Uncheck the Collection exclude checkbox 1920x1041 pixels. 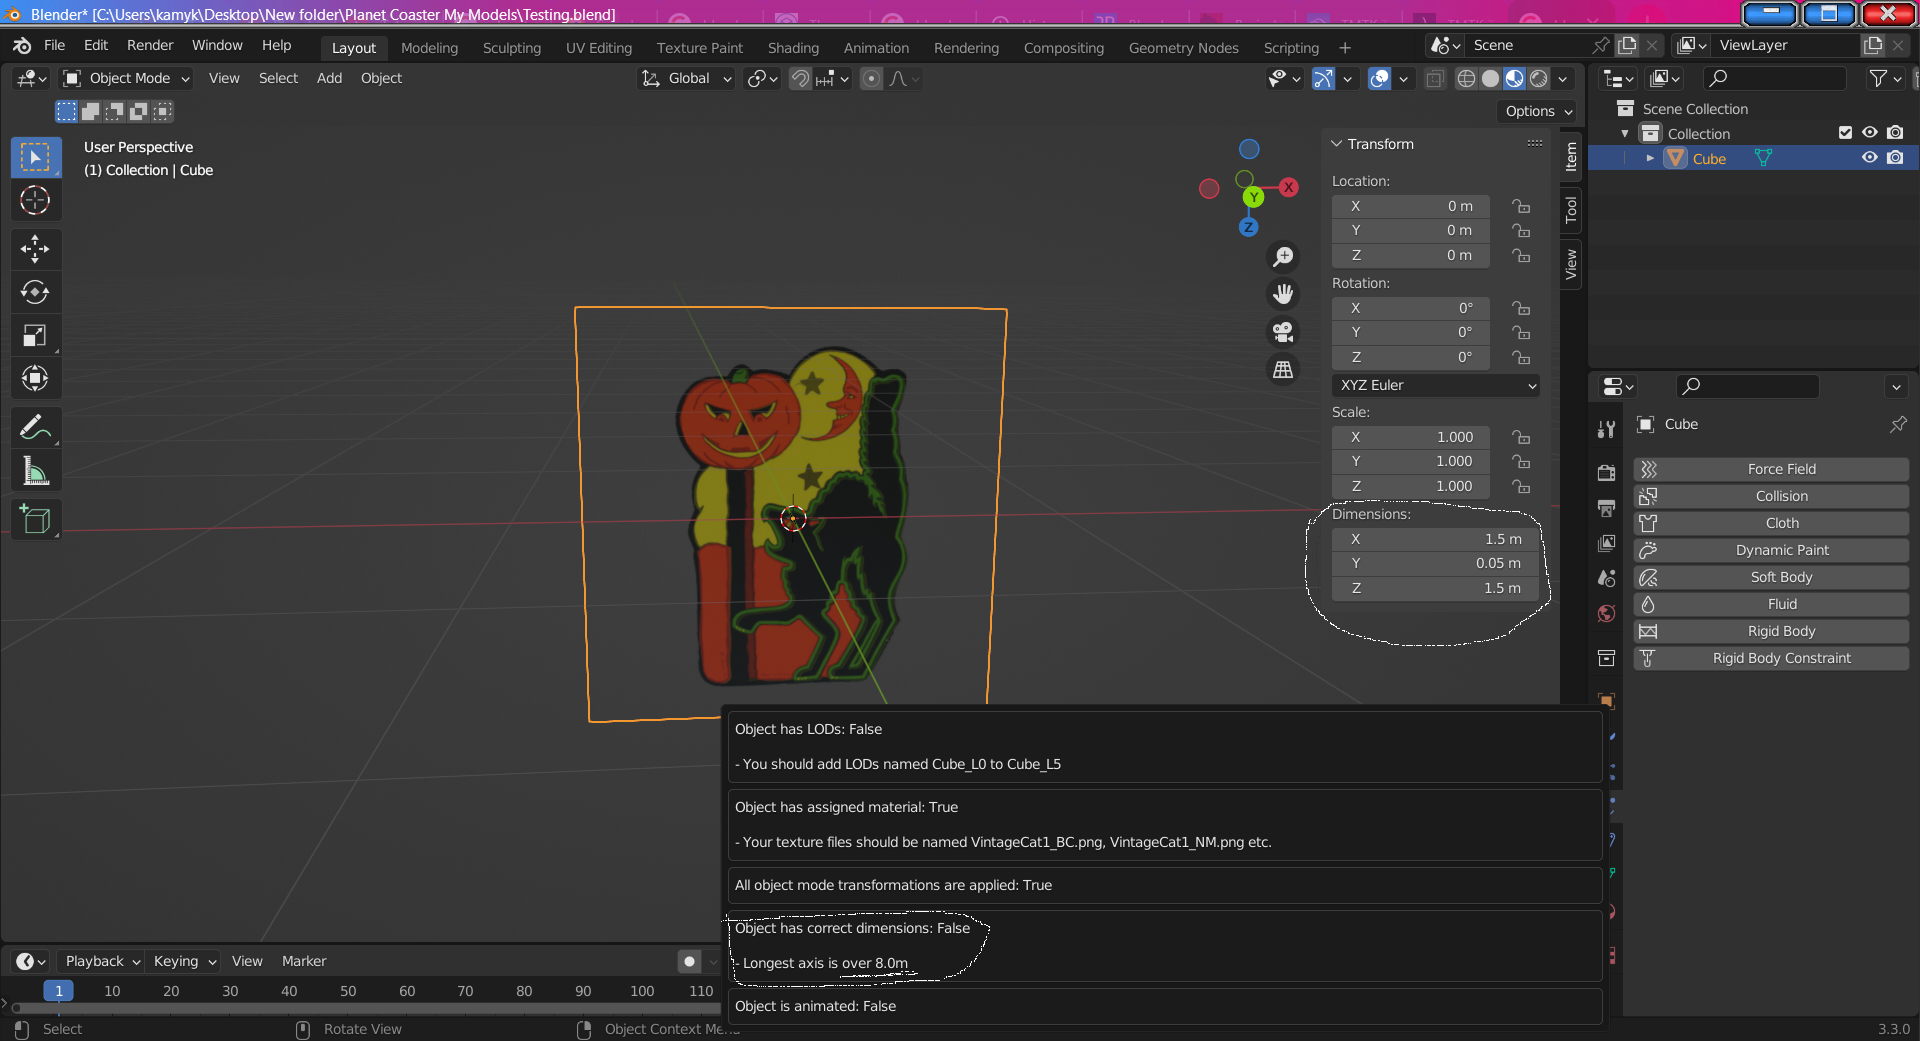point(1845,133)
